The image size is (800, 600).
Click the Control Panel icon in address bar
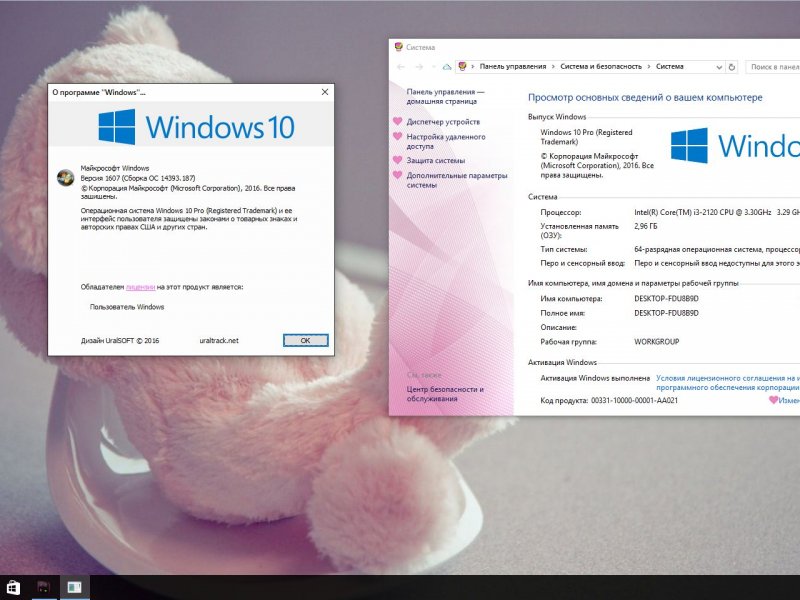[x=463, y=66]
